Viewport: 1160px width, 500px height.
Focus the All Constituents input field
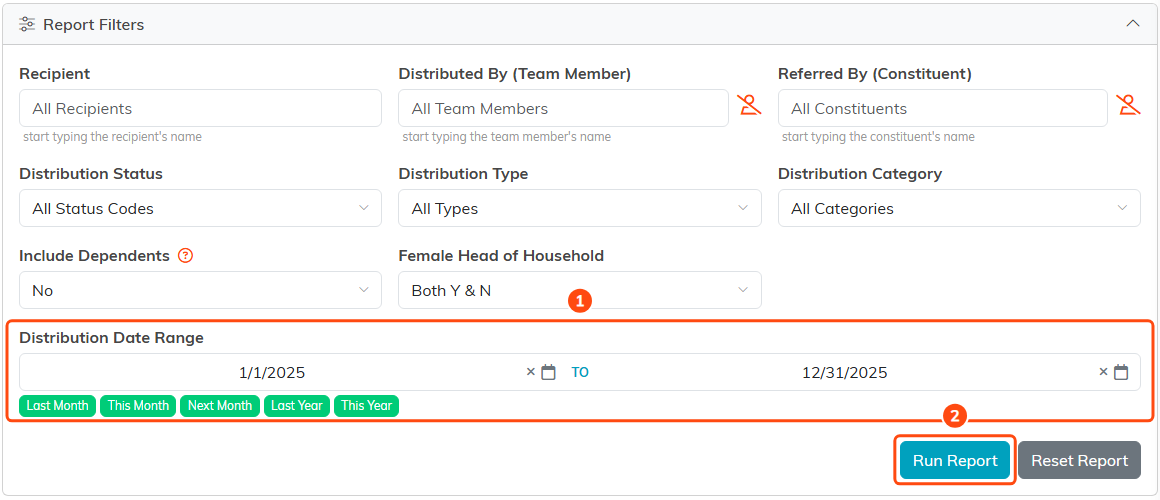942,108
